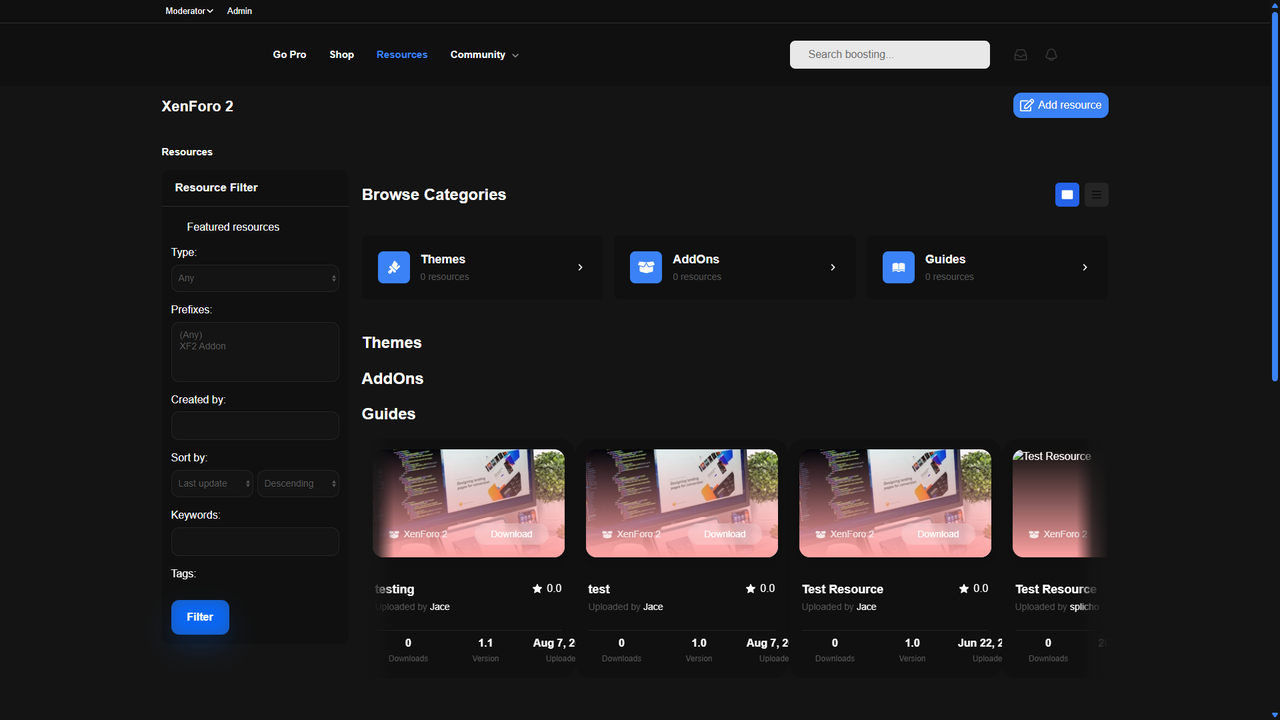This screenshot has height=720, width=1280.
Task: Click the star rating on testing card
Action: 547,589
